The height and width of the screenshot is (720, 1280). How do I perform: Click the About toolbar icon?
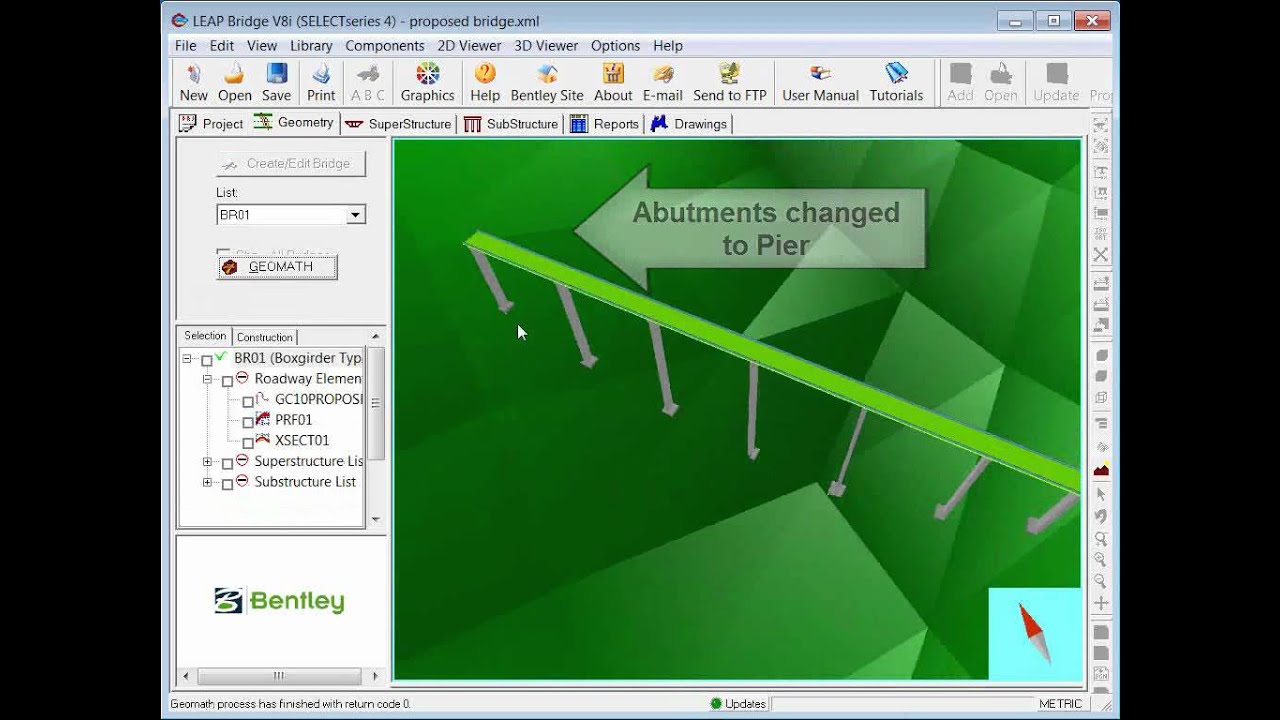coord(613,73)
